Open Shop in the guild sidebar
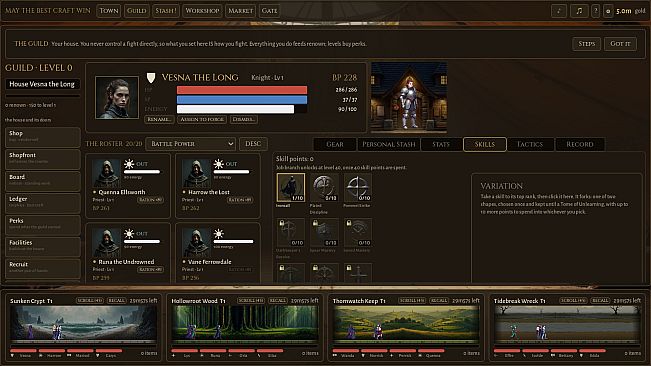The image size is (651, 366). [43, 137]
